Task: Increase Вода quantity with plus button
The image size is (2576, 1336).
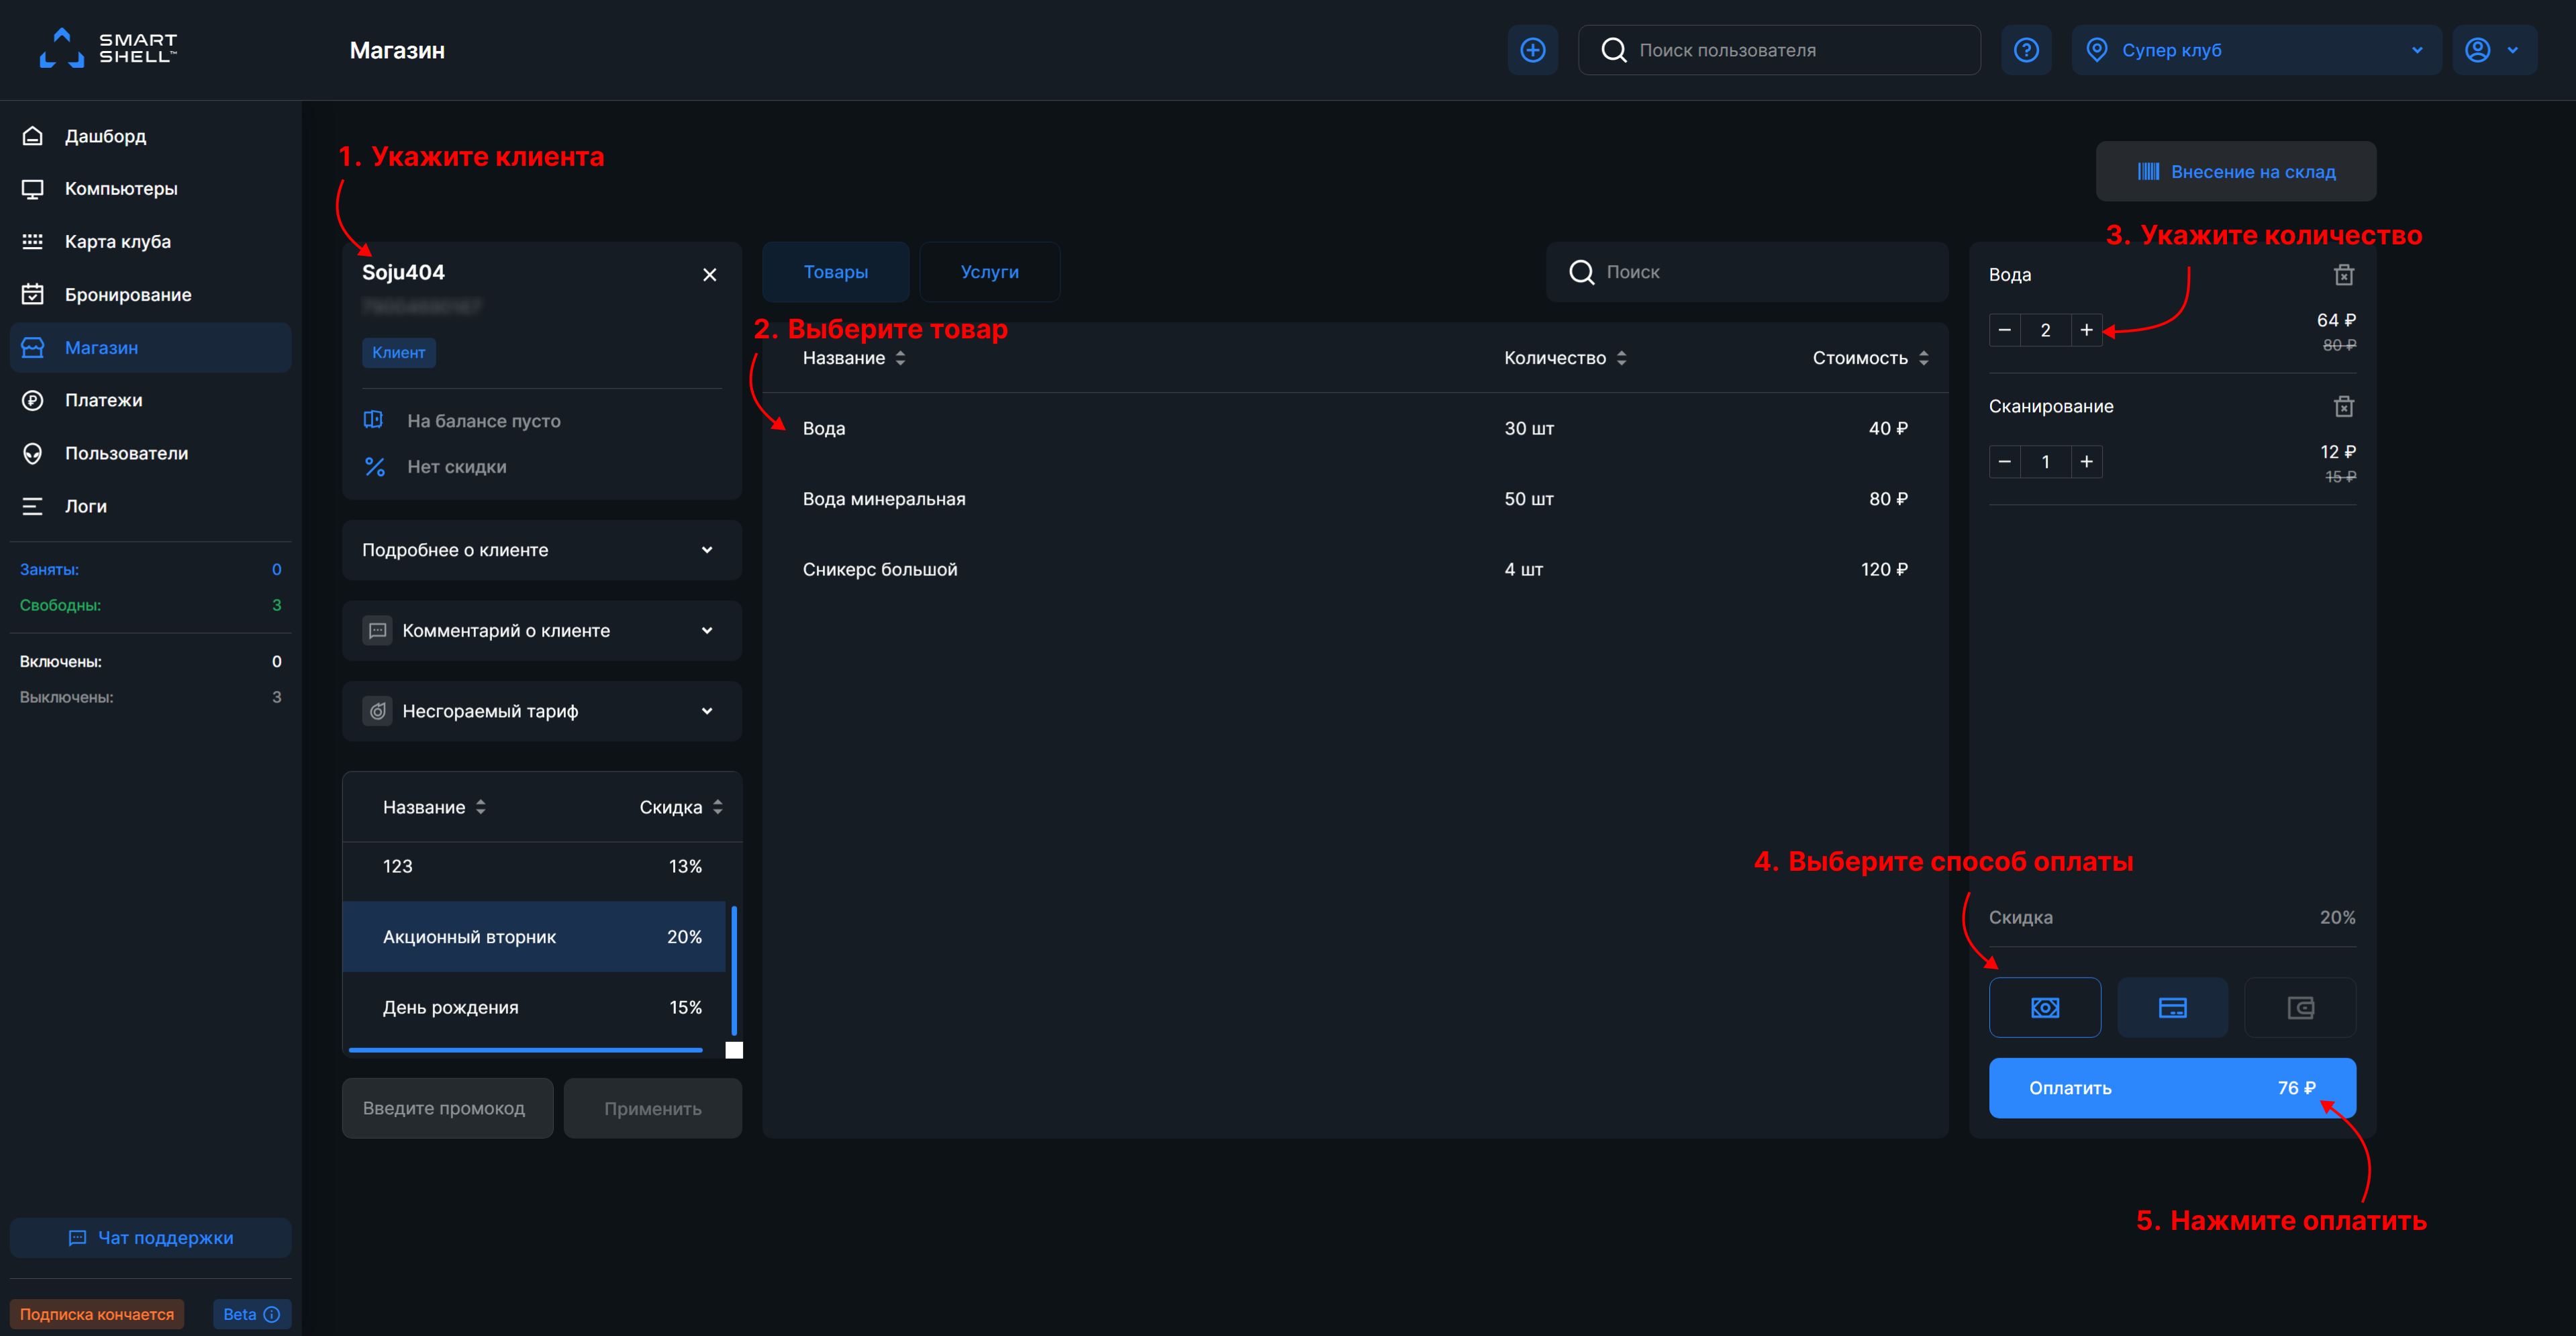Action: [2086, 330]
